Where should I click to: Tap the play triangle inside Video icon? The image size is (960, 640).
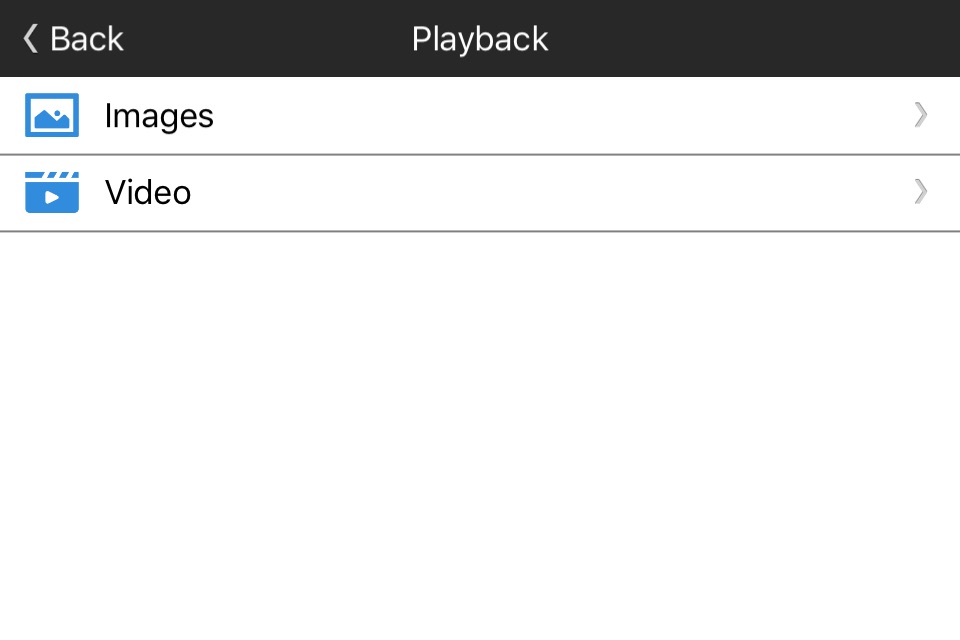point(52,198)
